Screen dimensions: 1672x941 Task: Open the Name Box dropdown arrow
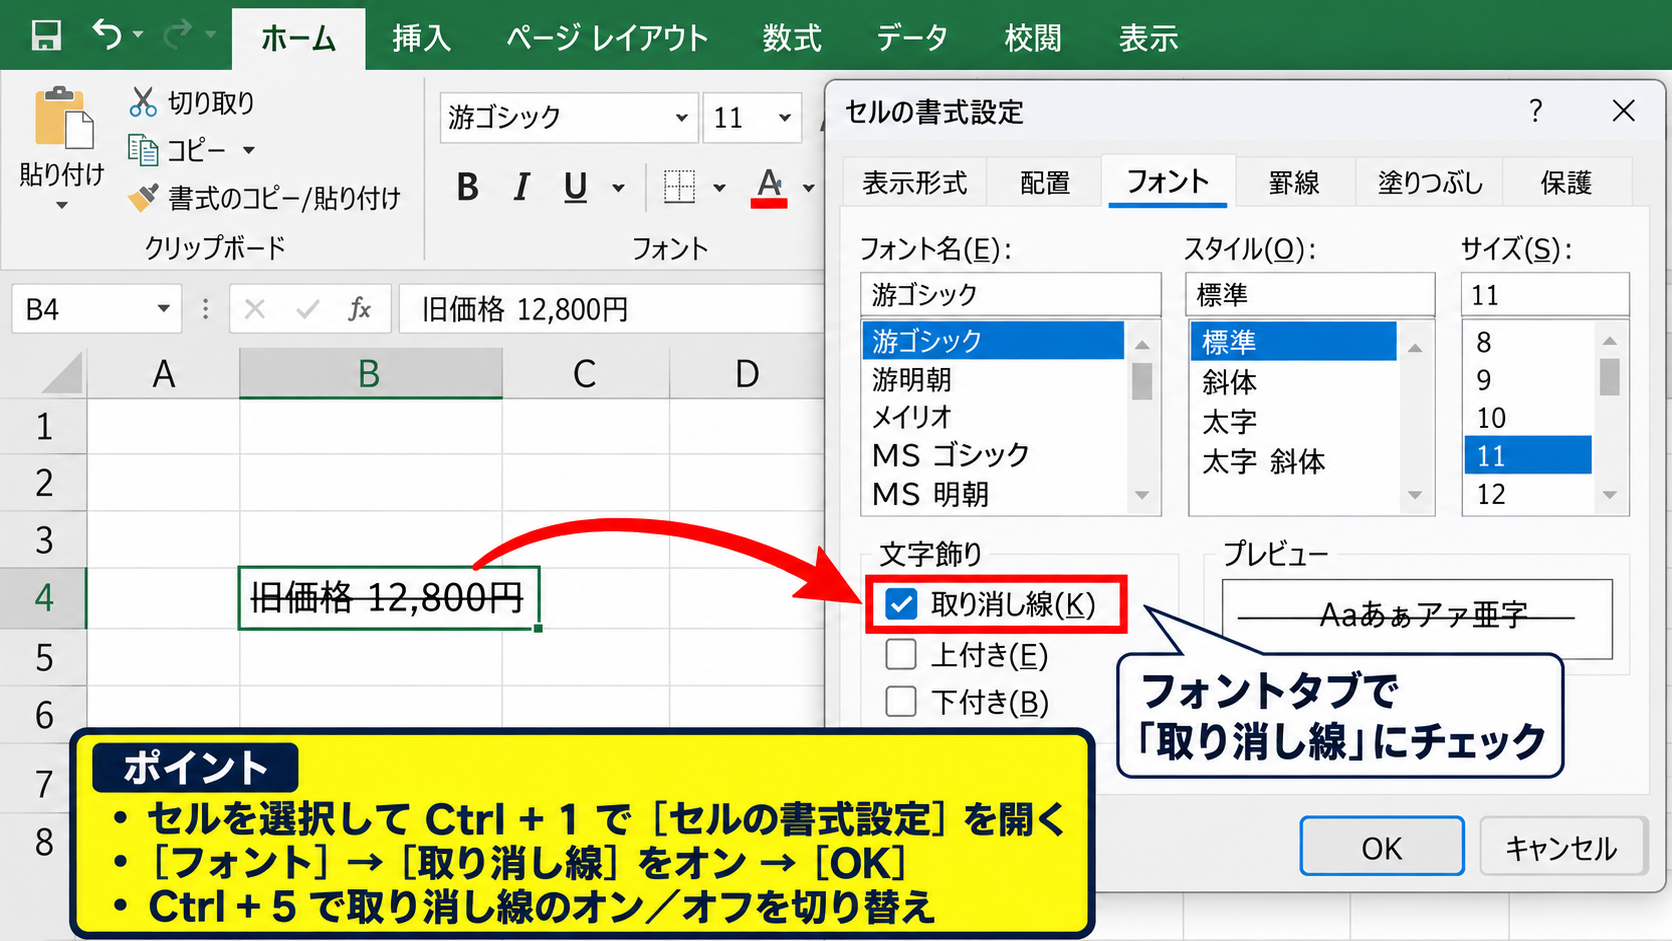coord(163,309)
